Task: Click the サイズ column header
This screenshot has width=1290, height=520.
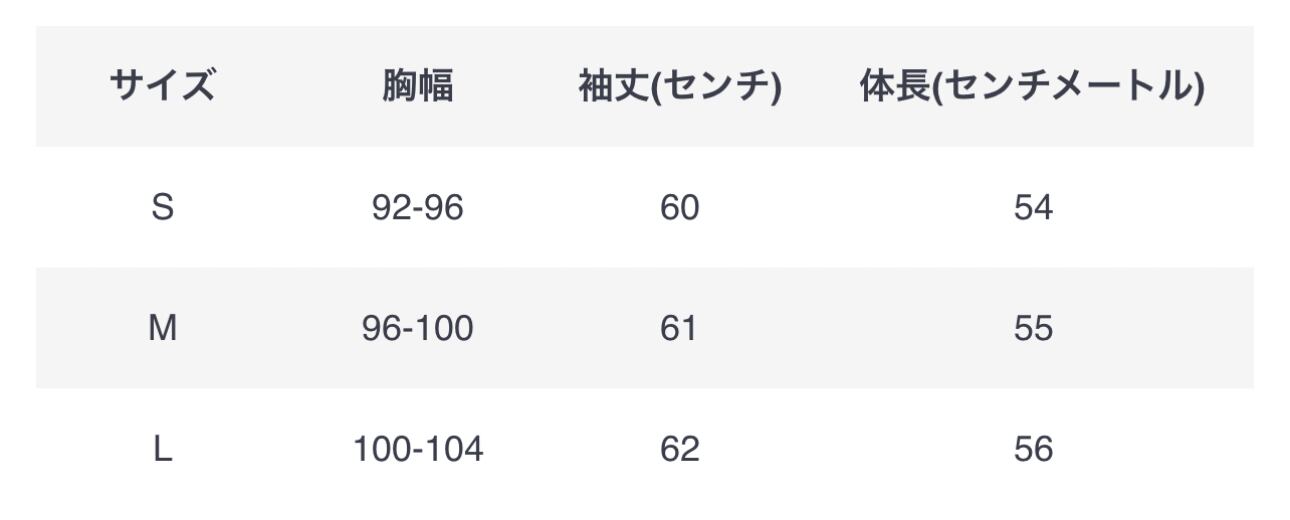Action: point(162,88)
